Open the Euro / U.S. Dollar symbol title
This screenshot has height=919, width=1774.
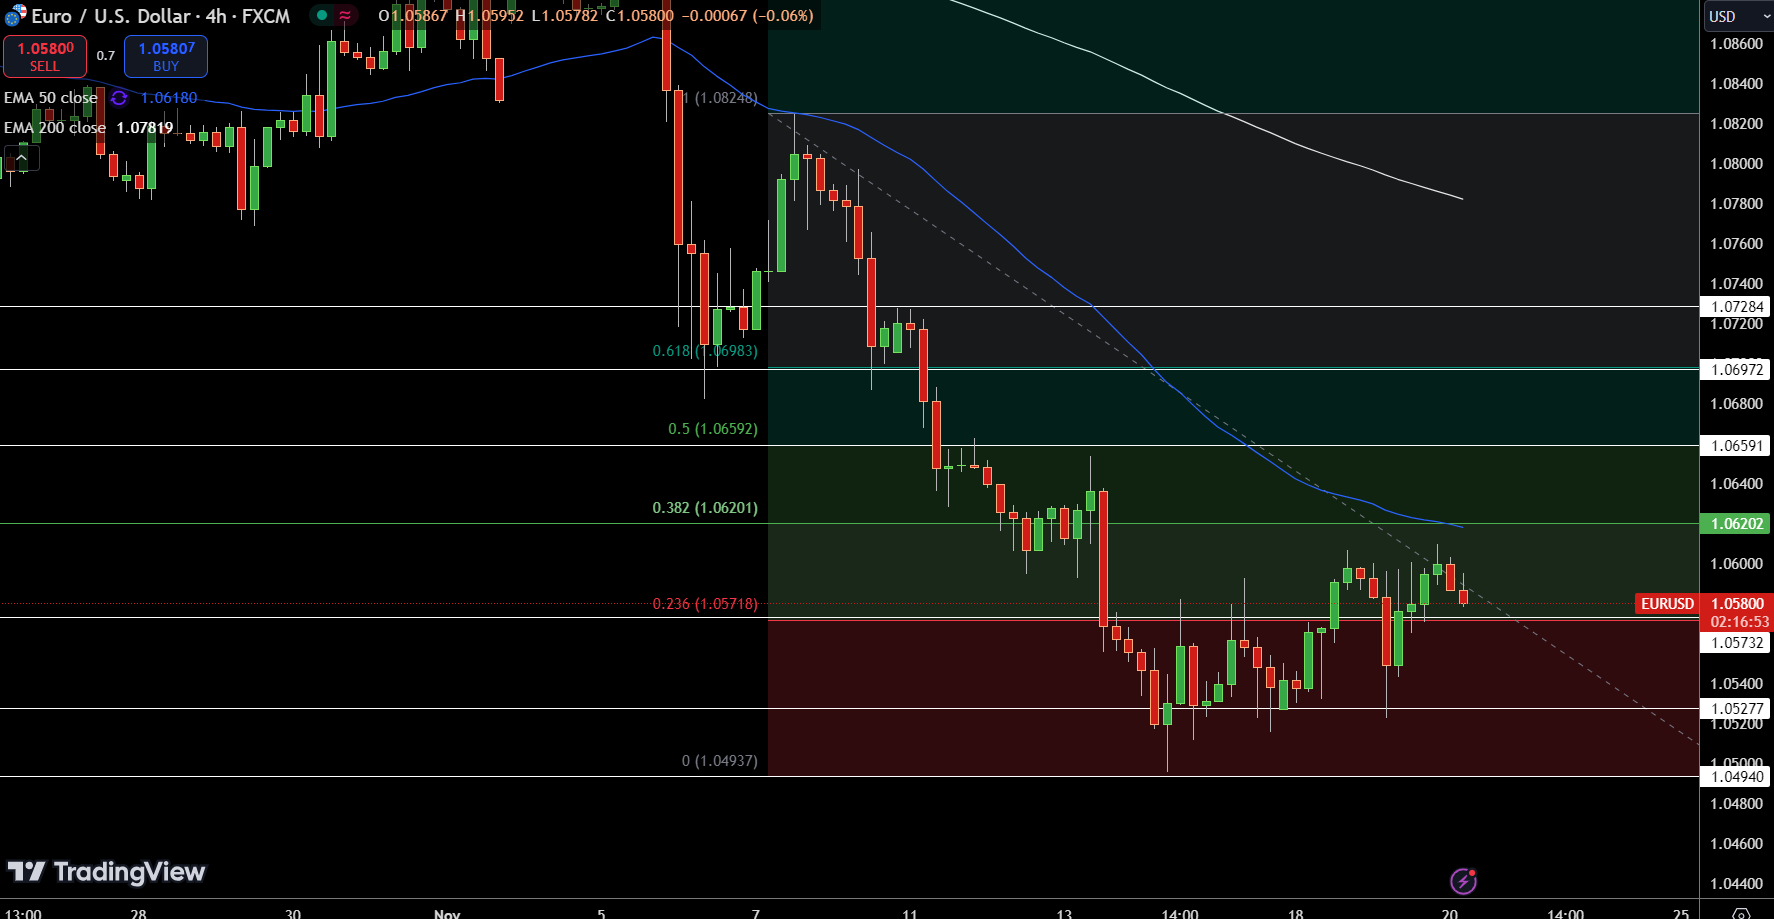point(160,16)
